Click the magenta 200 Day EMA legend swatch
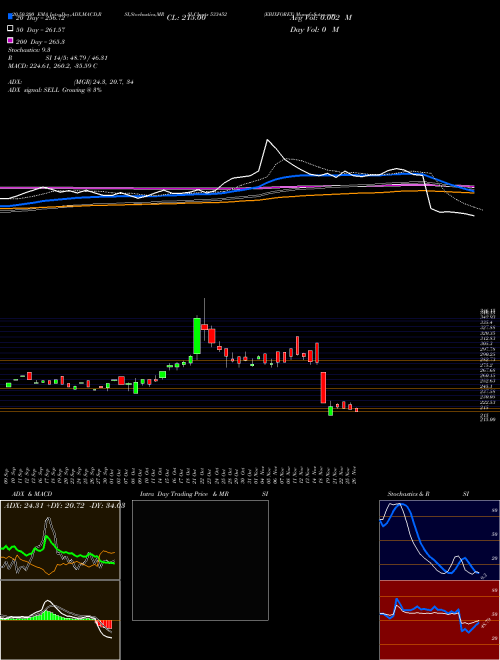500x660 pixels. 10,40
